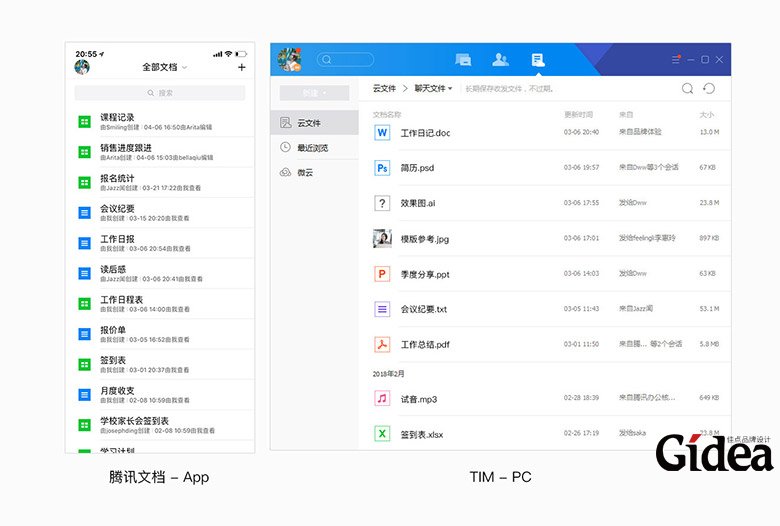Select the documents tab icon in TIM
780x526 pixels.
click(537, 60)
